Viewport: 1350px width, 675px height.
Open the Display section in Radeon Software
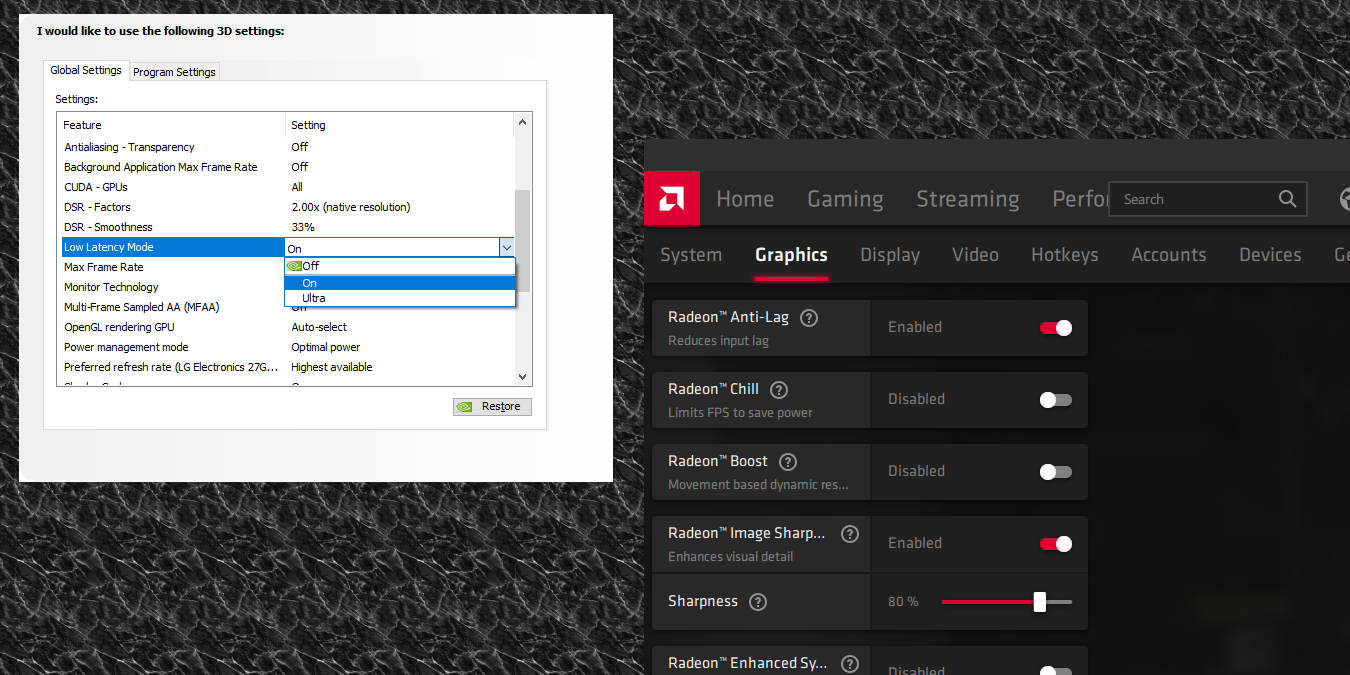pos(889,254)
